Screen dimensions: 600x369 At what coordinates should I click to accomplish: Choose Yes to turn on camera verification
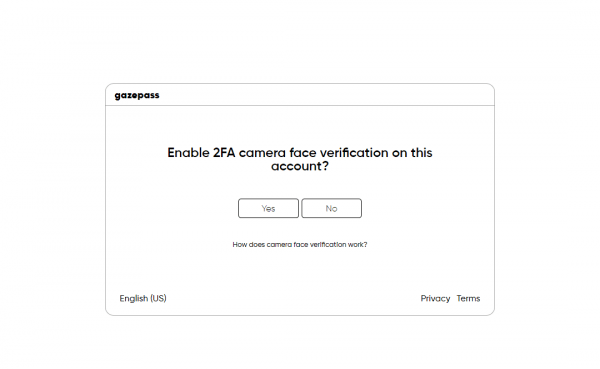point(268,208)
